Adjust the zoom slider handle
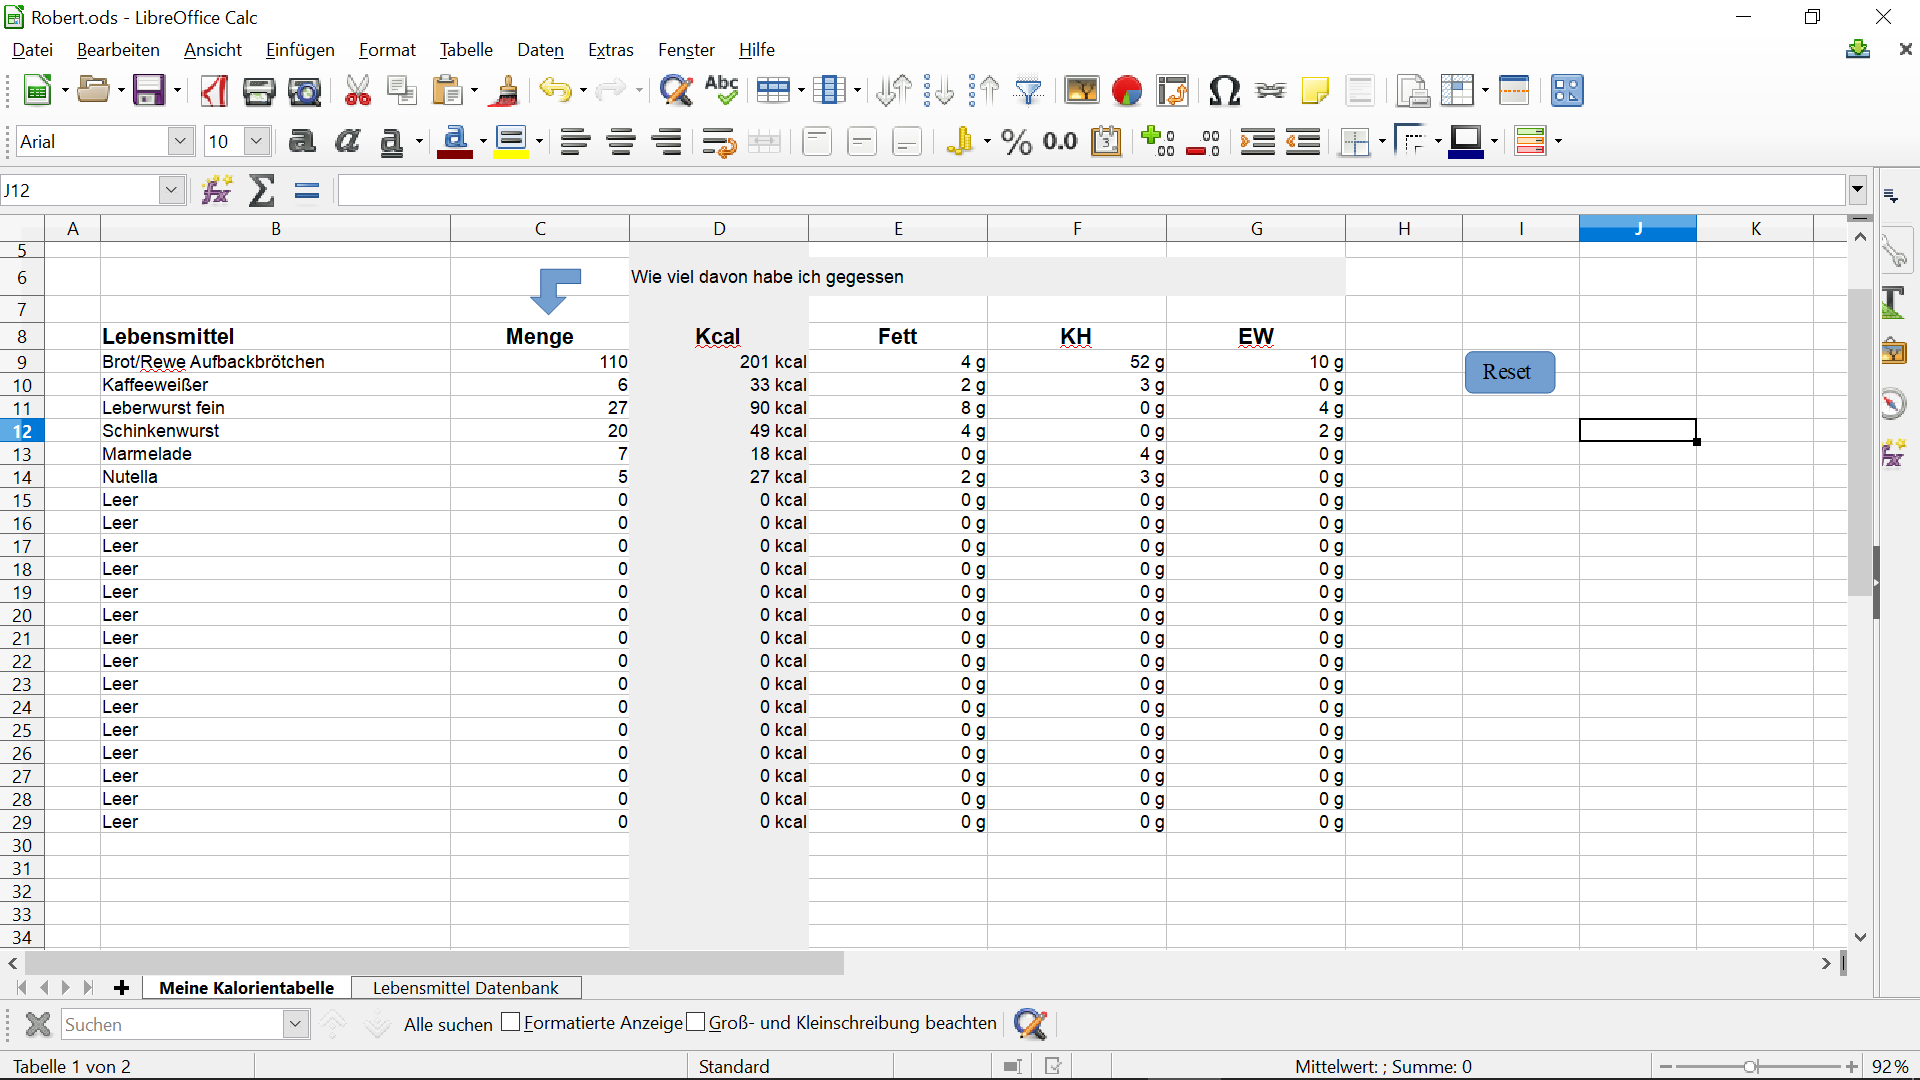This screenshot has height=1080, width=1920. [1751, 1067]
